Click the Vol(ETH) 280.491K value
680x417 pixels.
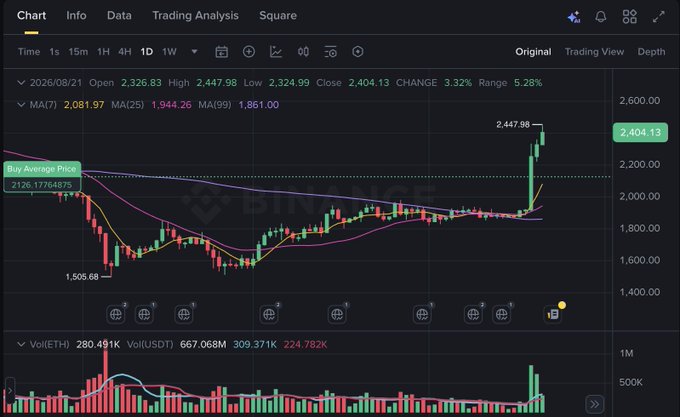point(98,344)
